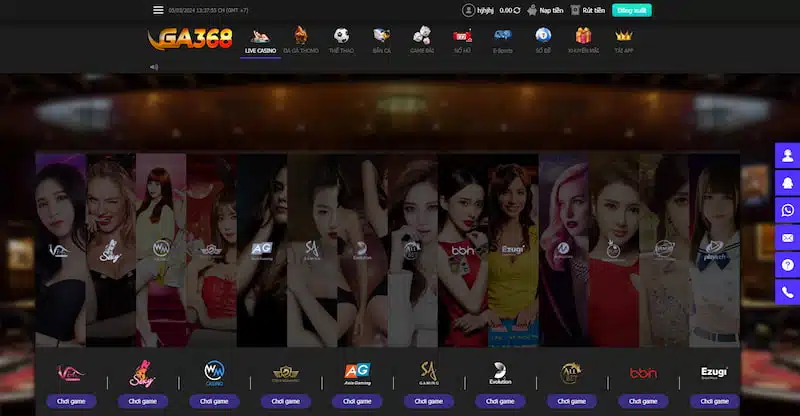Open the Nổ Hũ slots menu
Image resolution: width=800 pixels, height=416 pixels.
coord(462,41)
